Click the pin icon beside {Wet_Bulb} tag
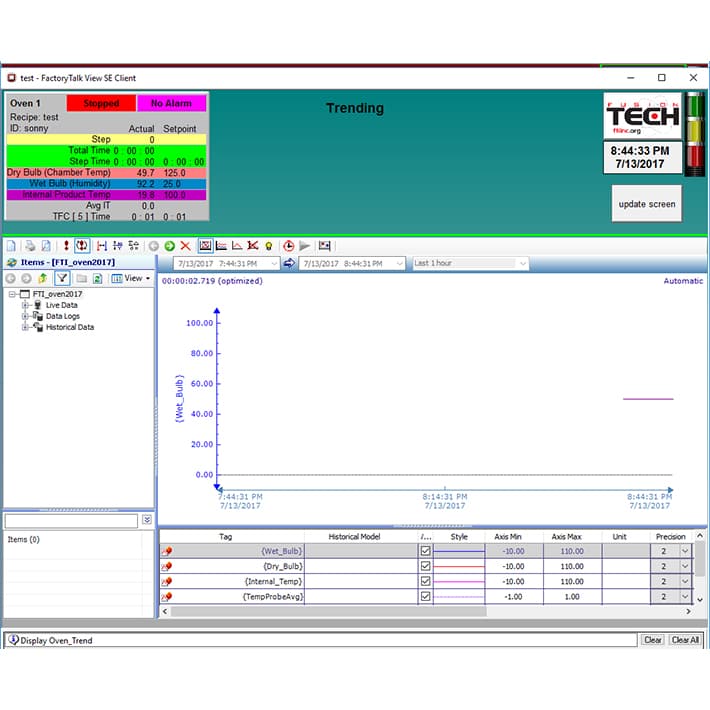 [167, 551]
